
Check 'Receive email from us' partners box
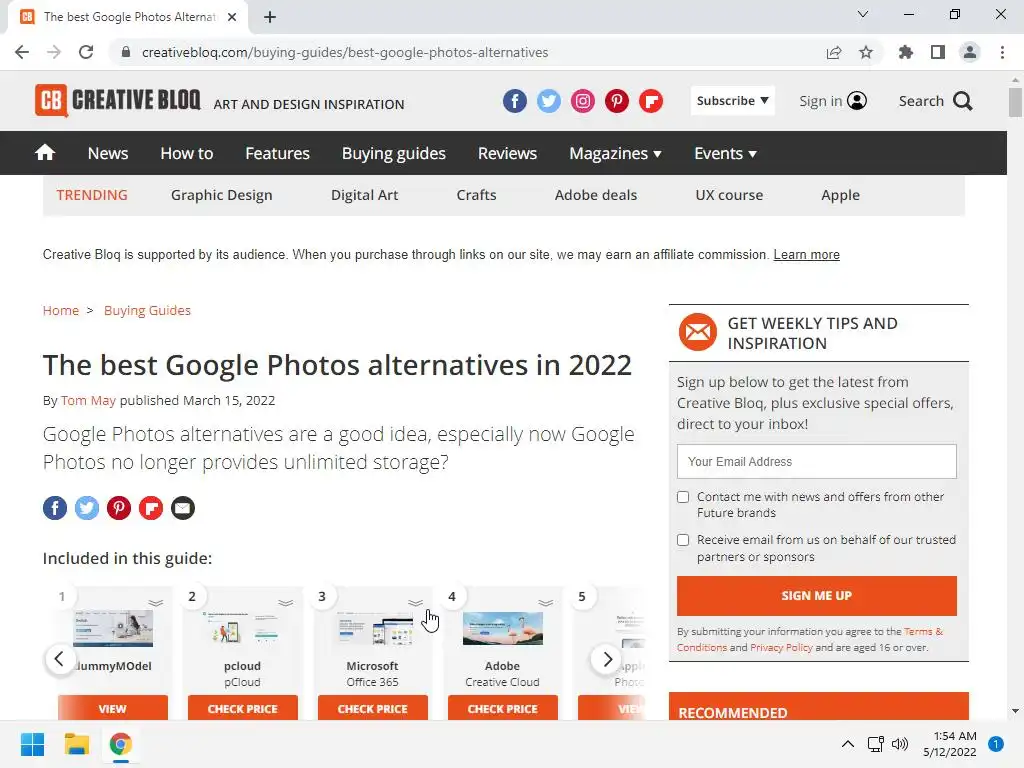point(683,540)
